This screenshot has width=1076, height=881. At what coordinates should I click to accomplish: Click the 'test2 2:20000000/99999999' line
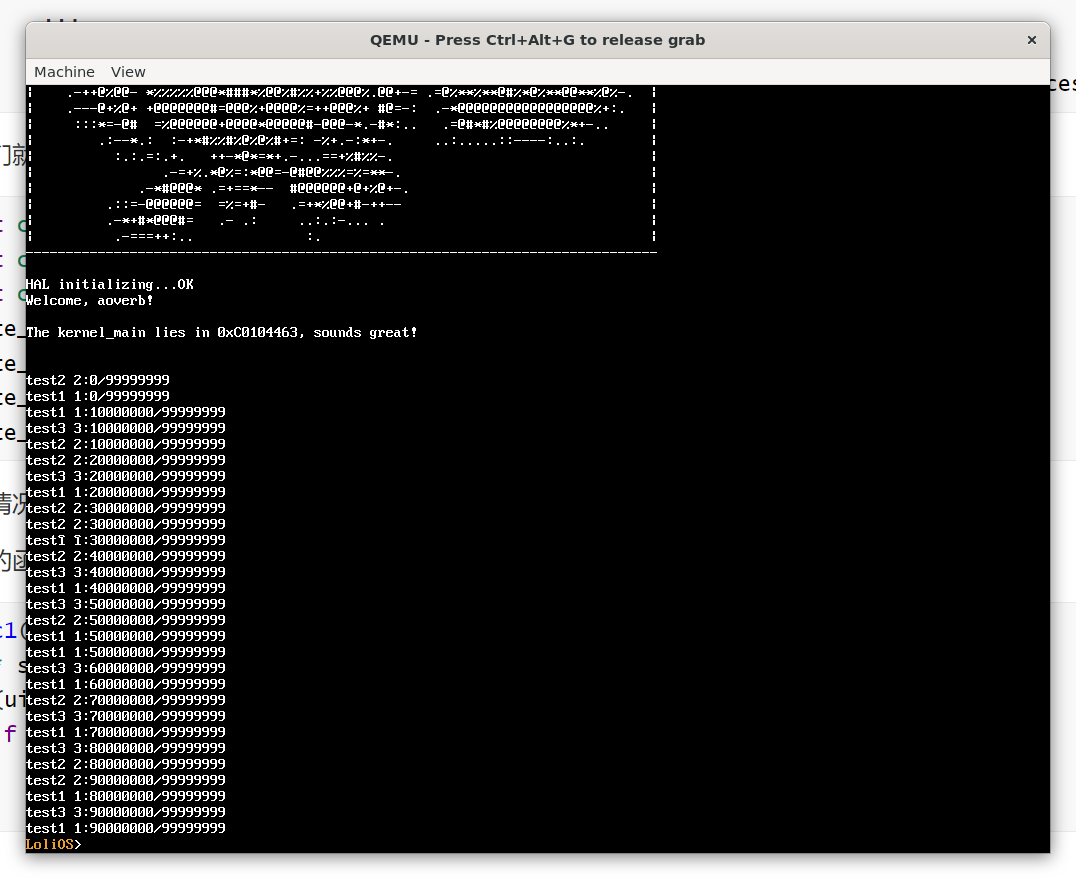click(x=126, y=461)
